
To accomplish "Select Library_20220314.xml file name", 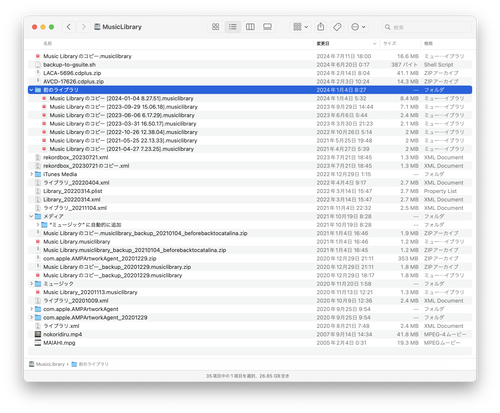I will pyautogui.click(x=72, y=199).
